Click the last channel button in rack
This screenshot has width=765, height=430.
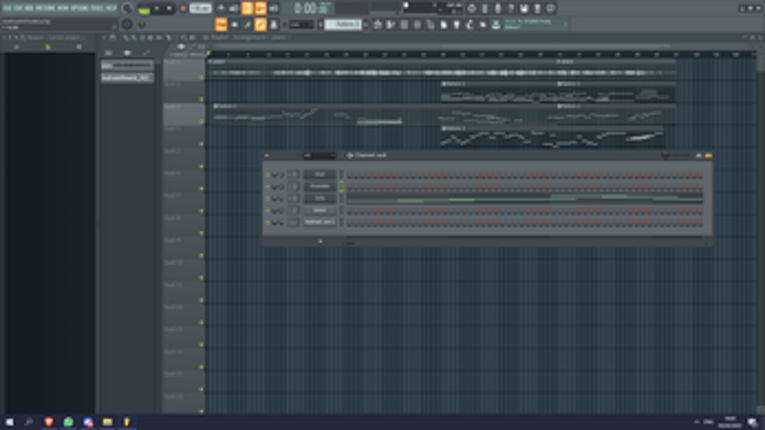pyautogui.click(x=320, y=222)
